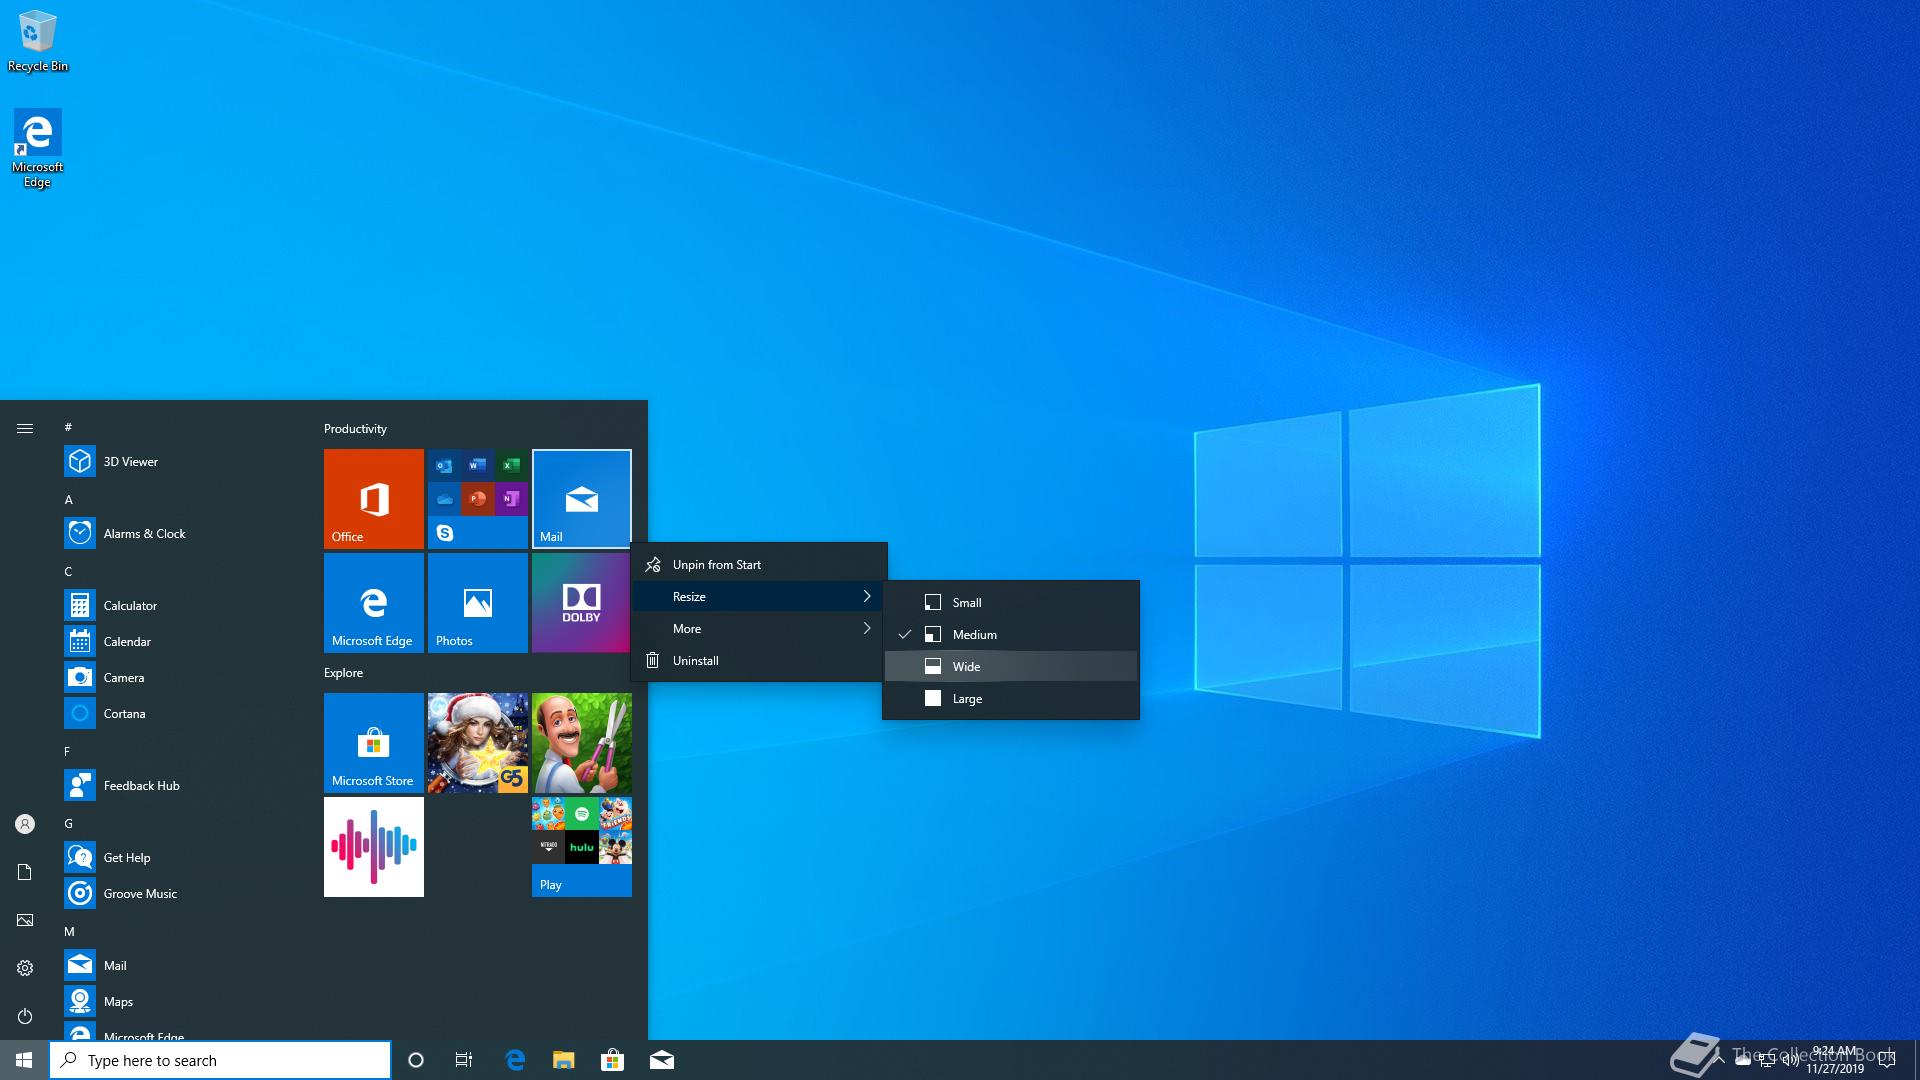Open Mail from the taskbar
This screenshot has height=1080, width=1920.
coord(661,1060)
